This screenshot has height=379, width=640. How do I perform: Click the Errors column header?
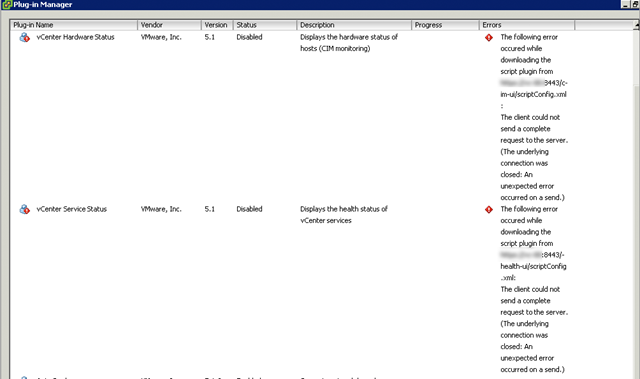(x=527, y=25)
